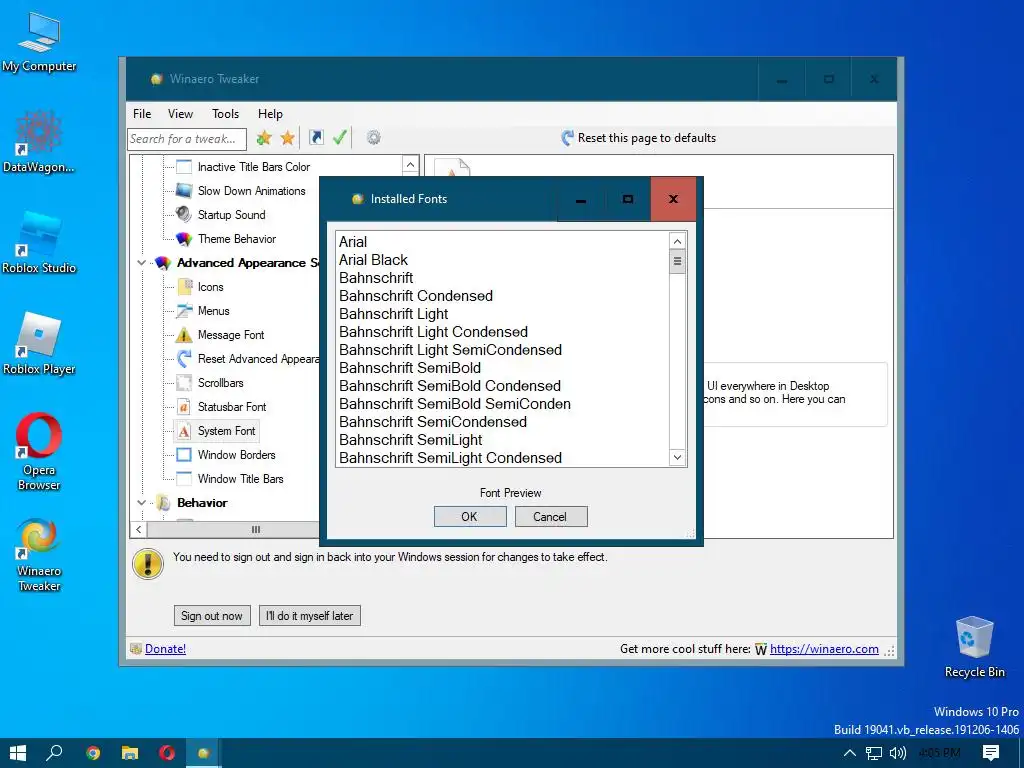1024x768 pixels.
Task: Click the System Font letter icon
Action: coord(184,431)
